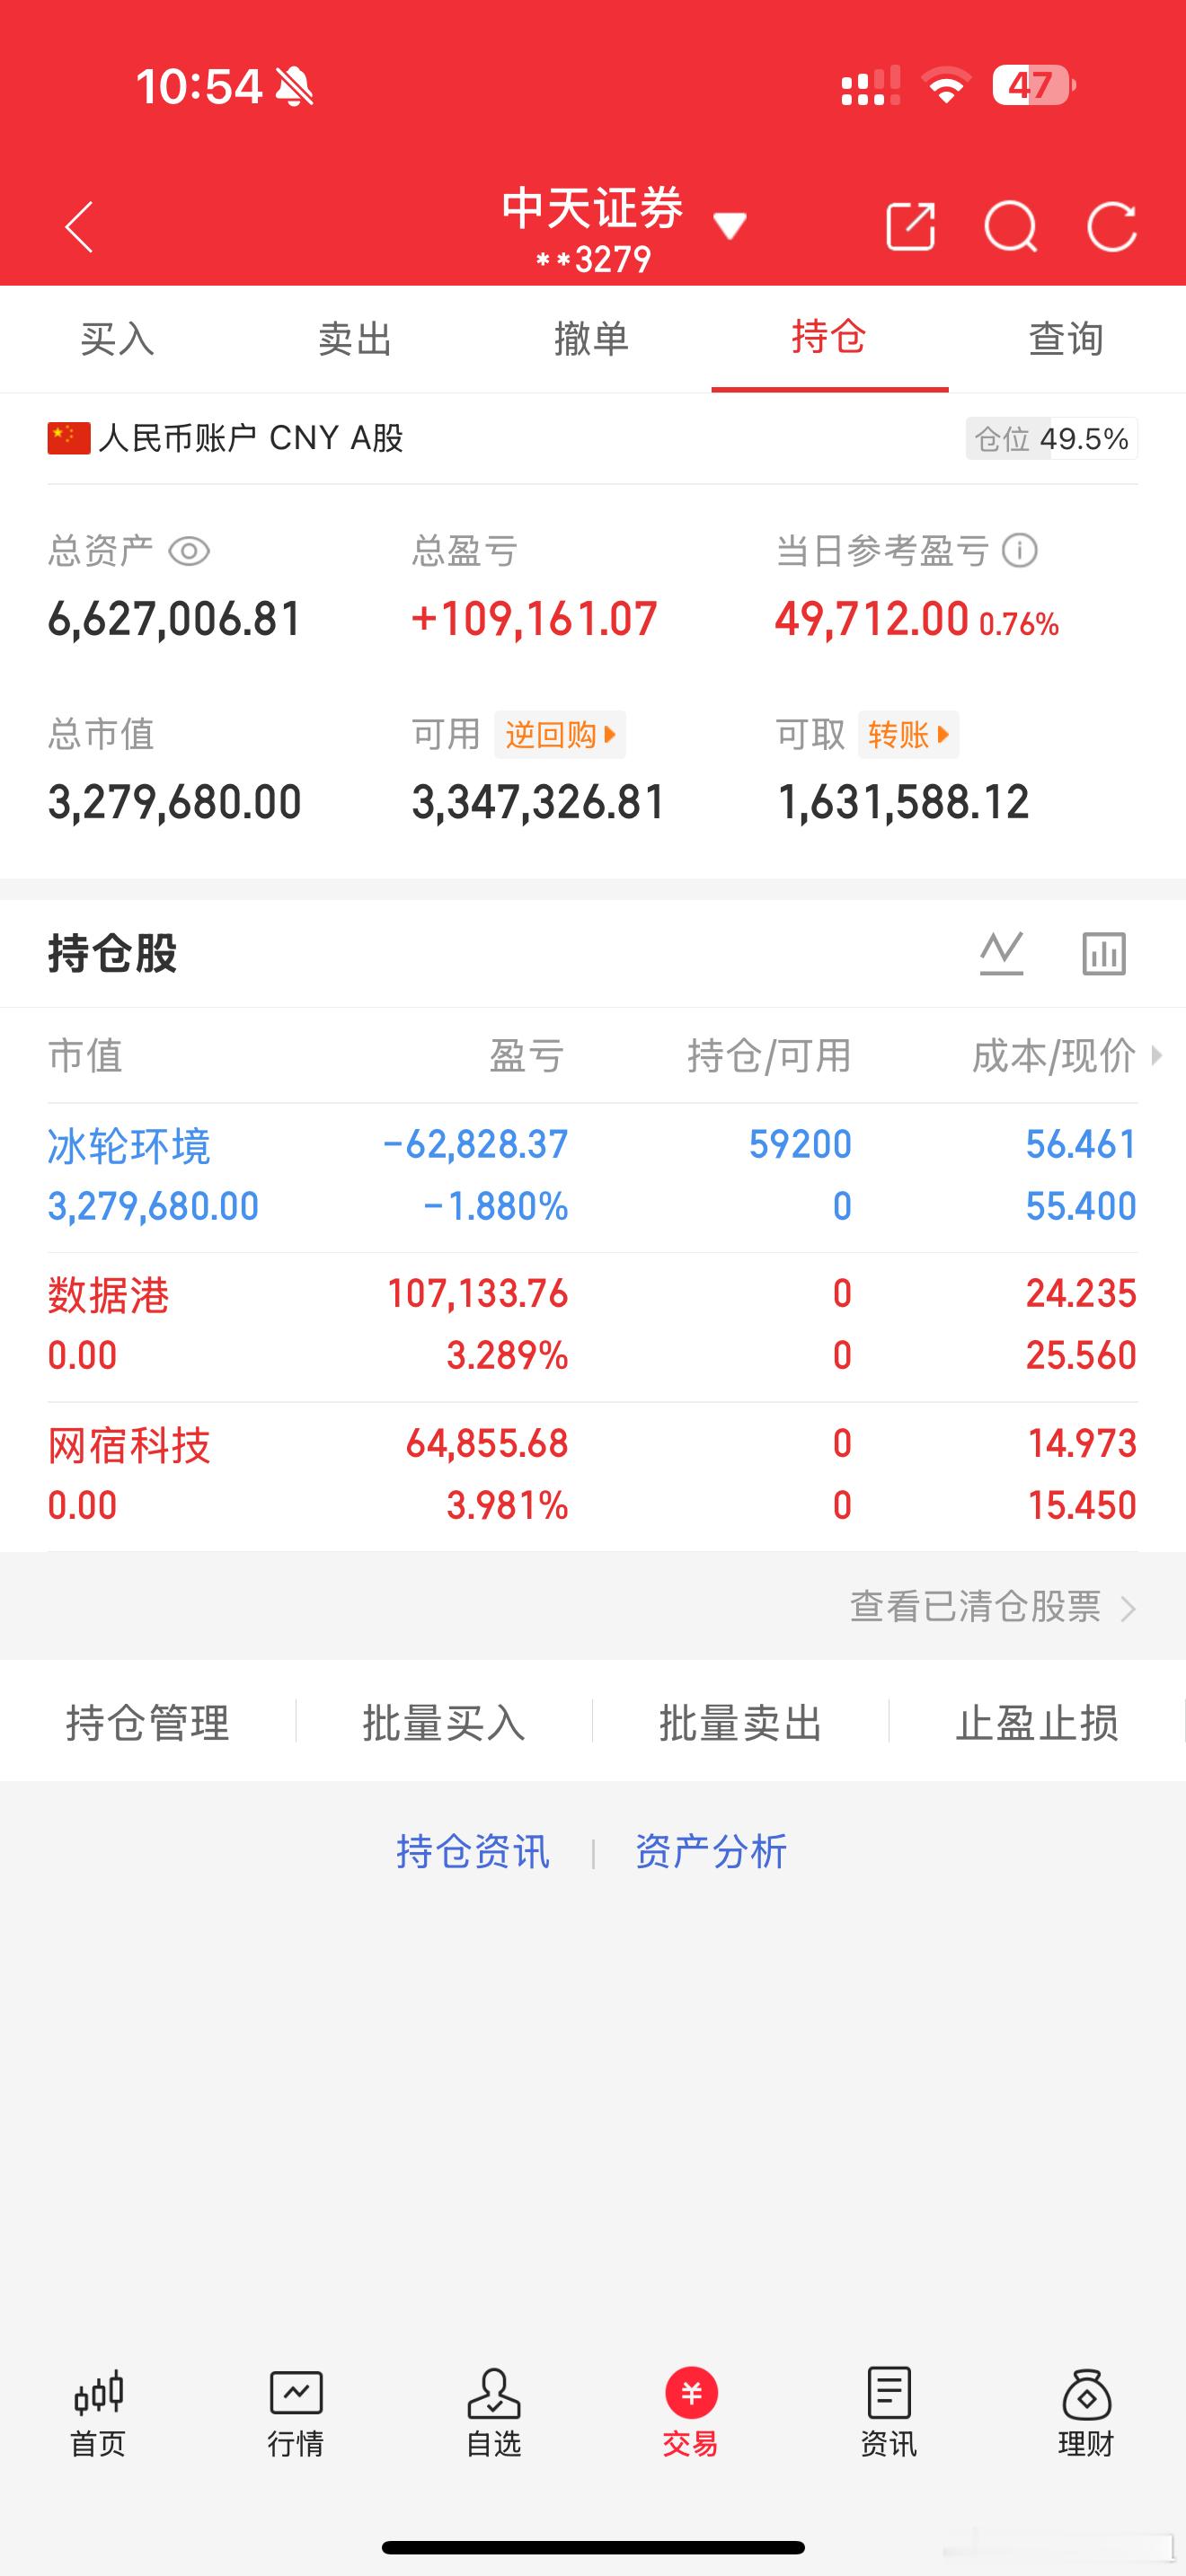The width and height of the screenshot is (1186, 2576).
Task: Tap the silent bell icon in status bar
Action: [x=294, y=87]
